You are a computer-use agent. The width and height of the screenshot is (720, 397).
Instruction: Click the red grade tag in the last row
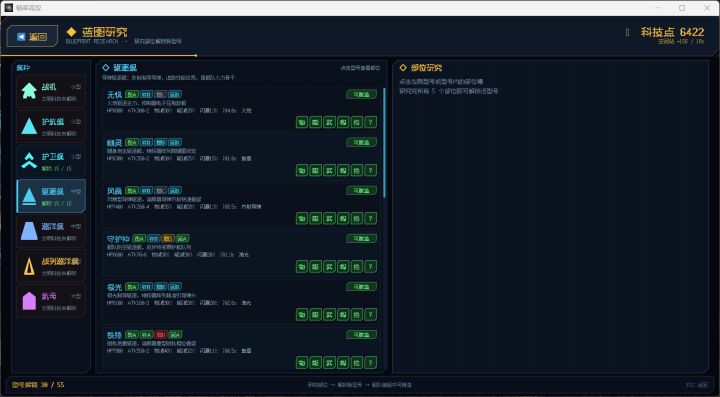pos(160,335)
